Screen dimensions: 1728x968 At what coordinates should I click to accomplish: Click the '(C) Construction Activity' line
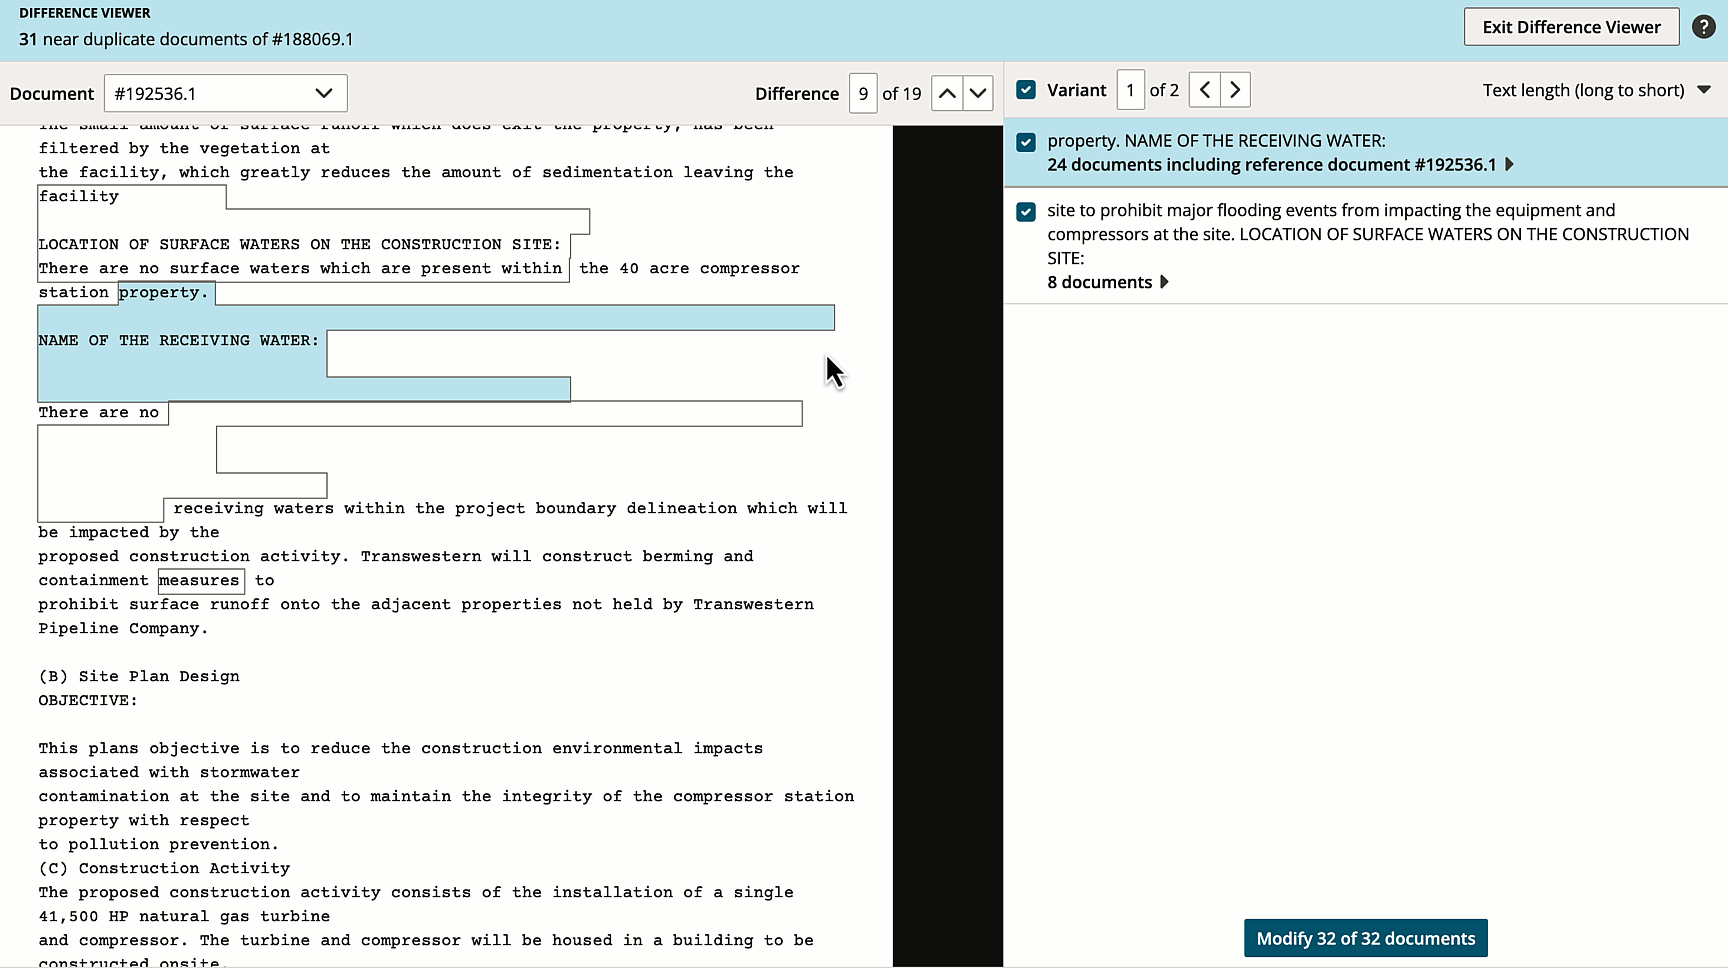pyautogui.click(x=164, y=868)
